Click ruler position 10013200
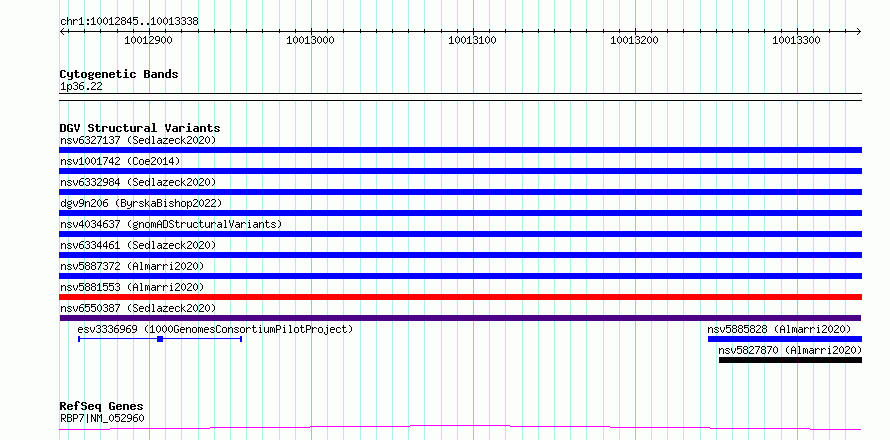890x440 pixels. point(634,40)
